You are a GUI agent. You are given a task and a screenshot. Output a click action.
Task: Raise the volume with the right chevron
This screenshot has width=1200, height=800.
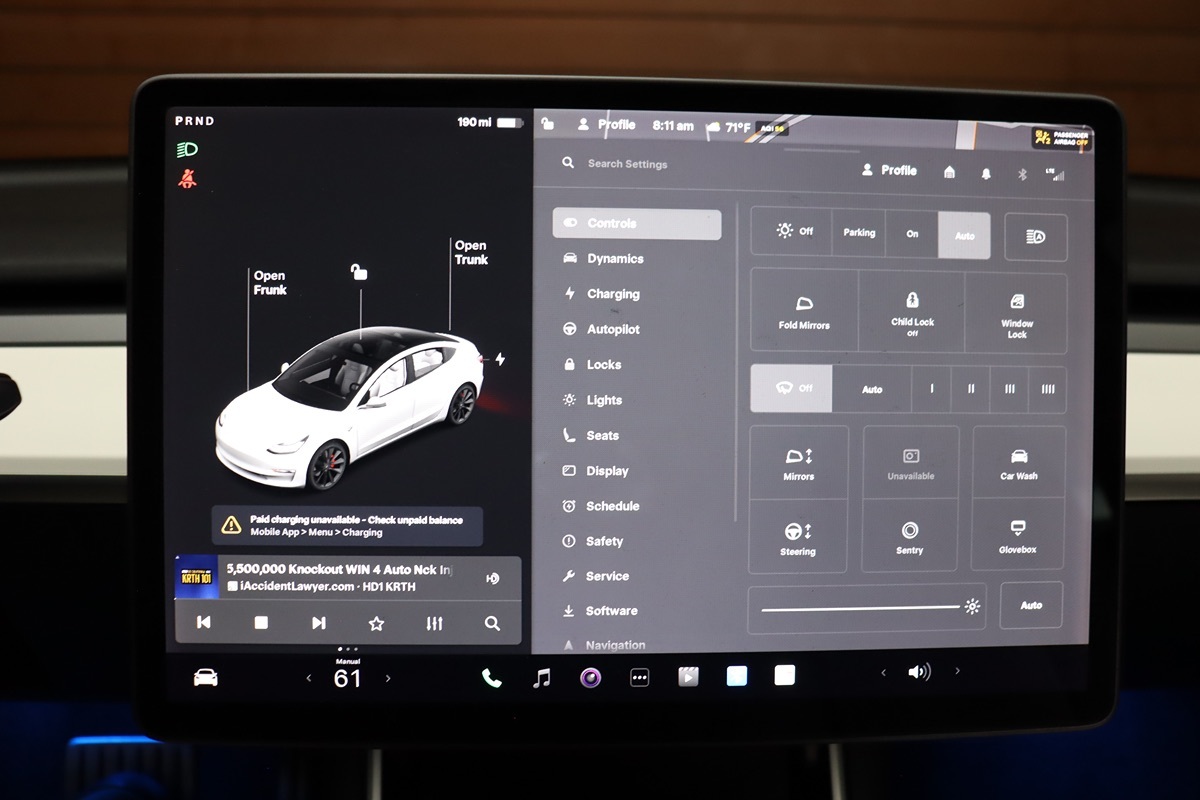coord(957,671)
